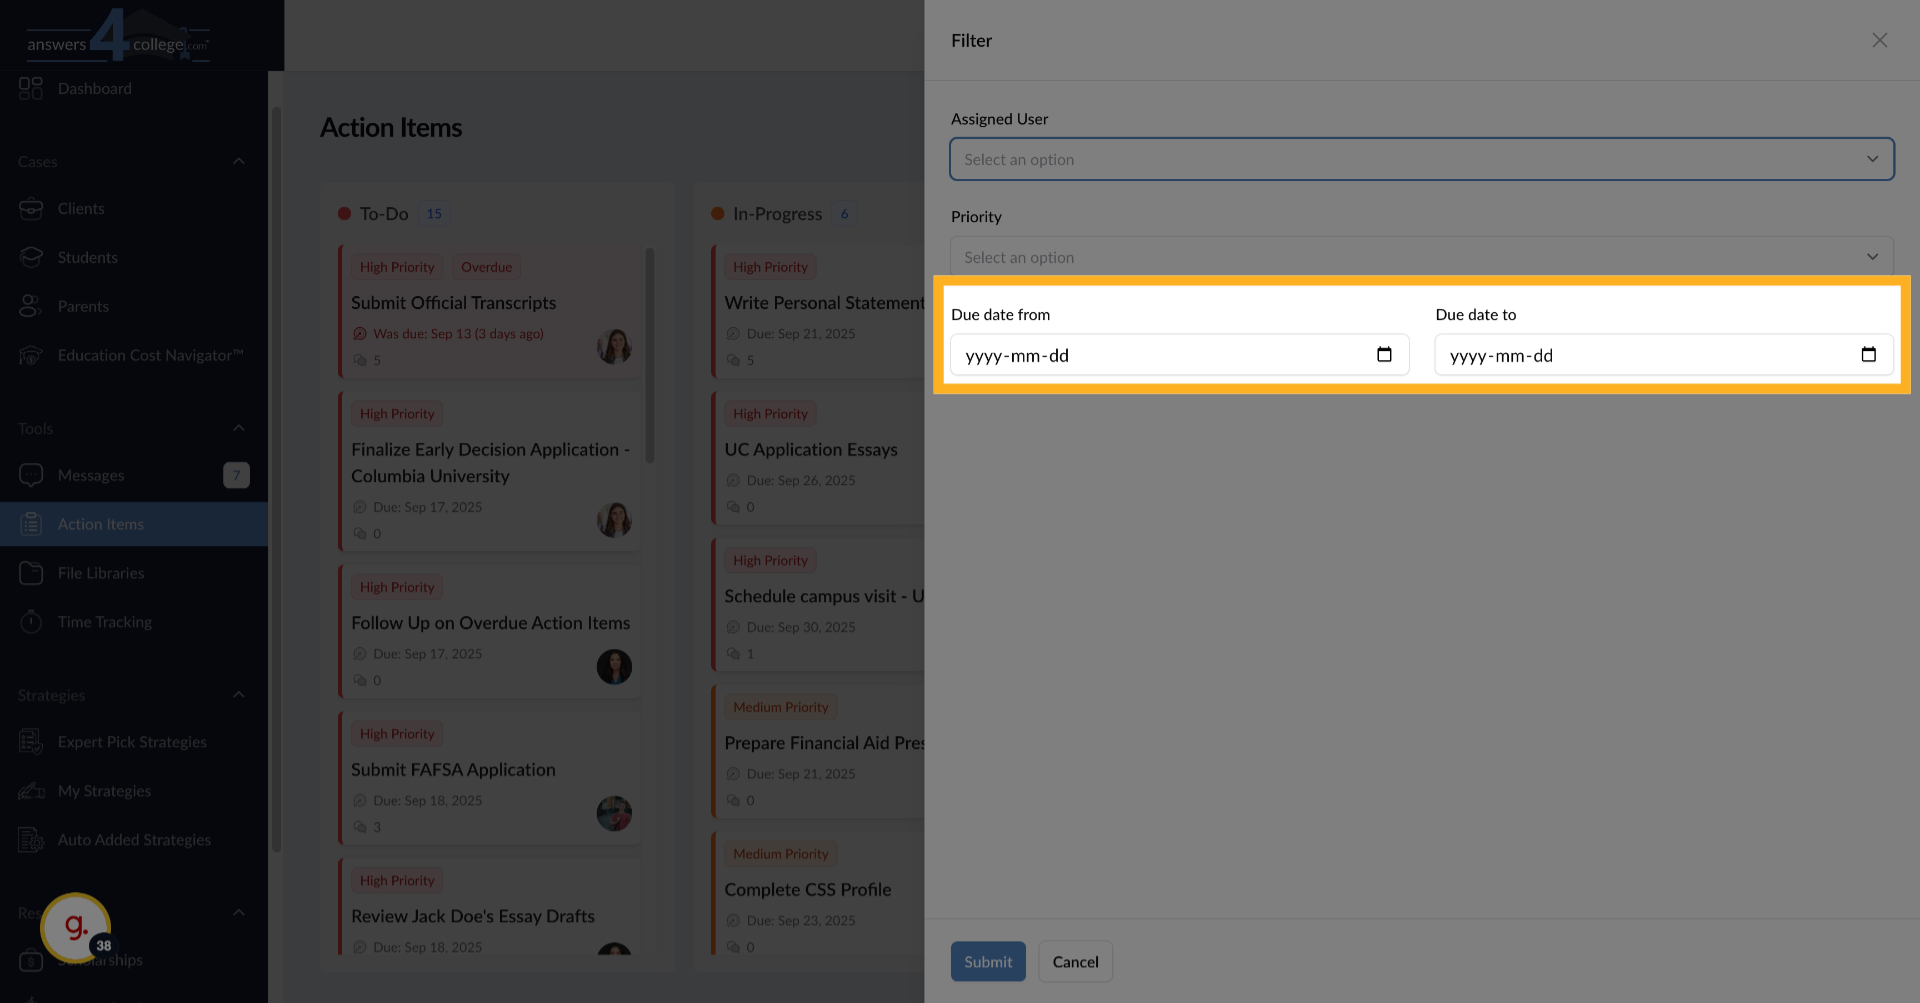Collapse the Cases sidebar section
The width and height of the screenshot is (1920, 1003).
(238, 161)
